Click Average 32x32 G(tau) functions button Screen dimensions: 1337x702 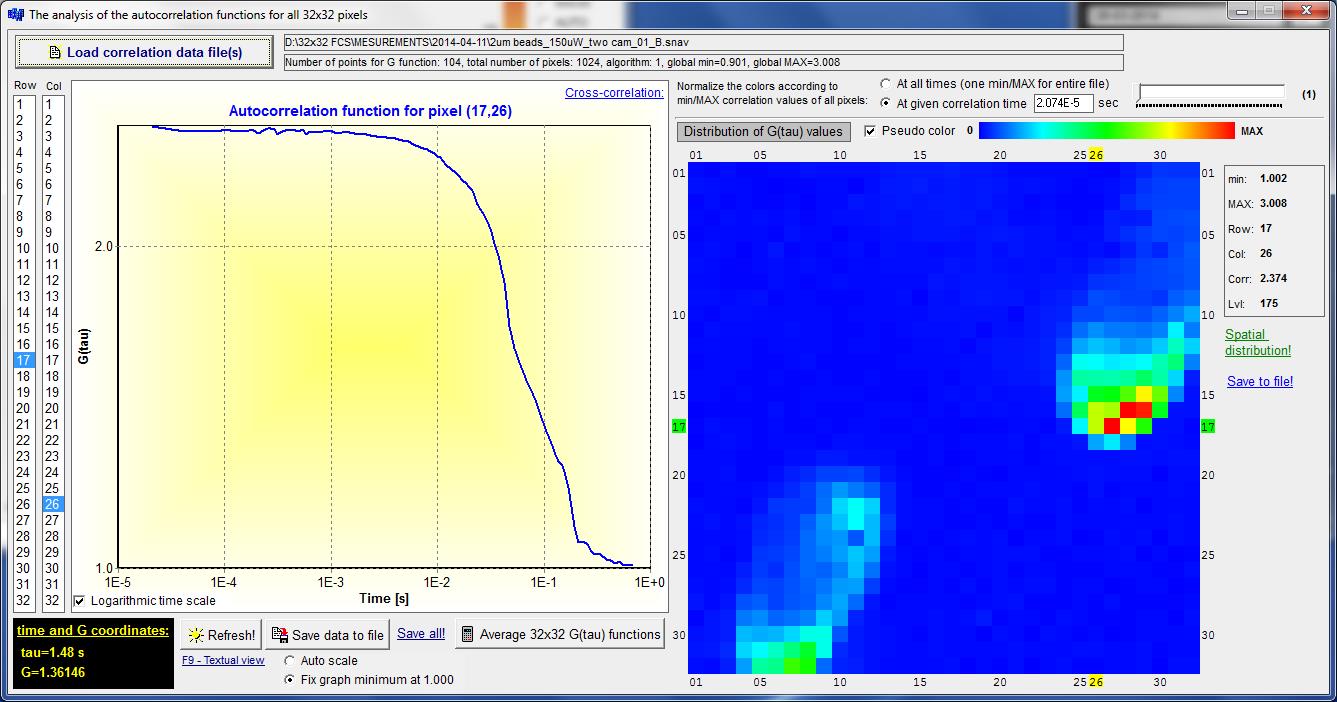pos(560,634)
